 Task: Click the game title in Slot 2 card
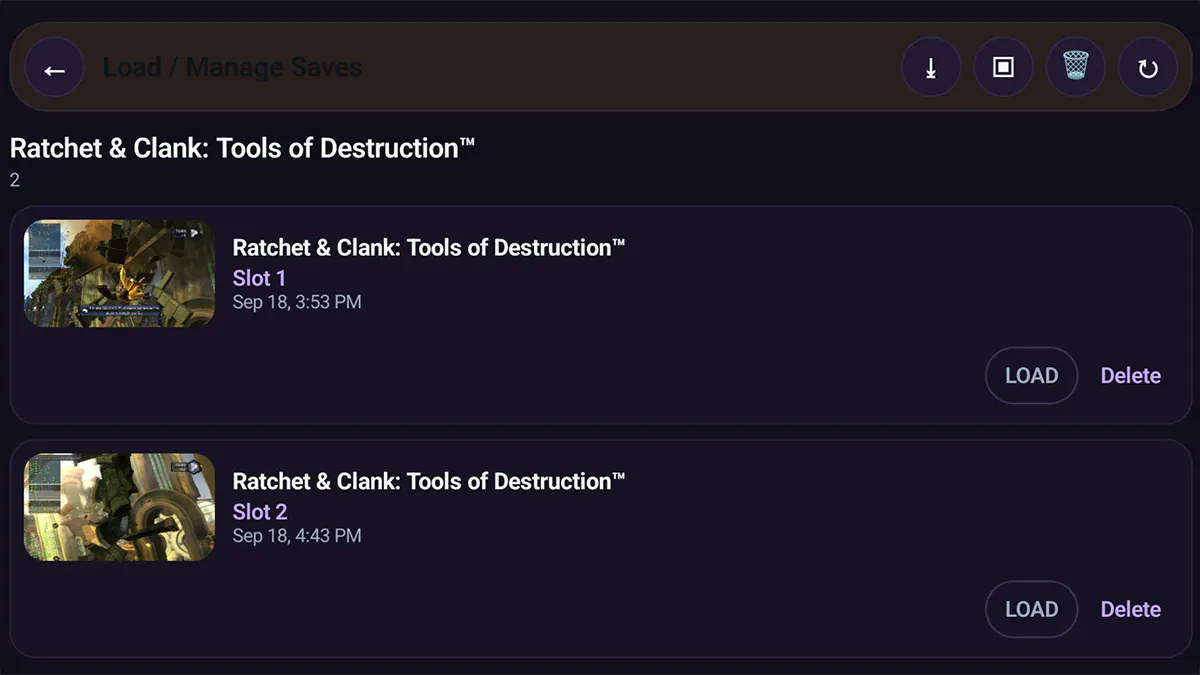(x=429, y=482)
